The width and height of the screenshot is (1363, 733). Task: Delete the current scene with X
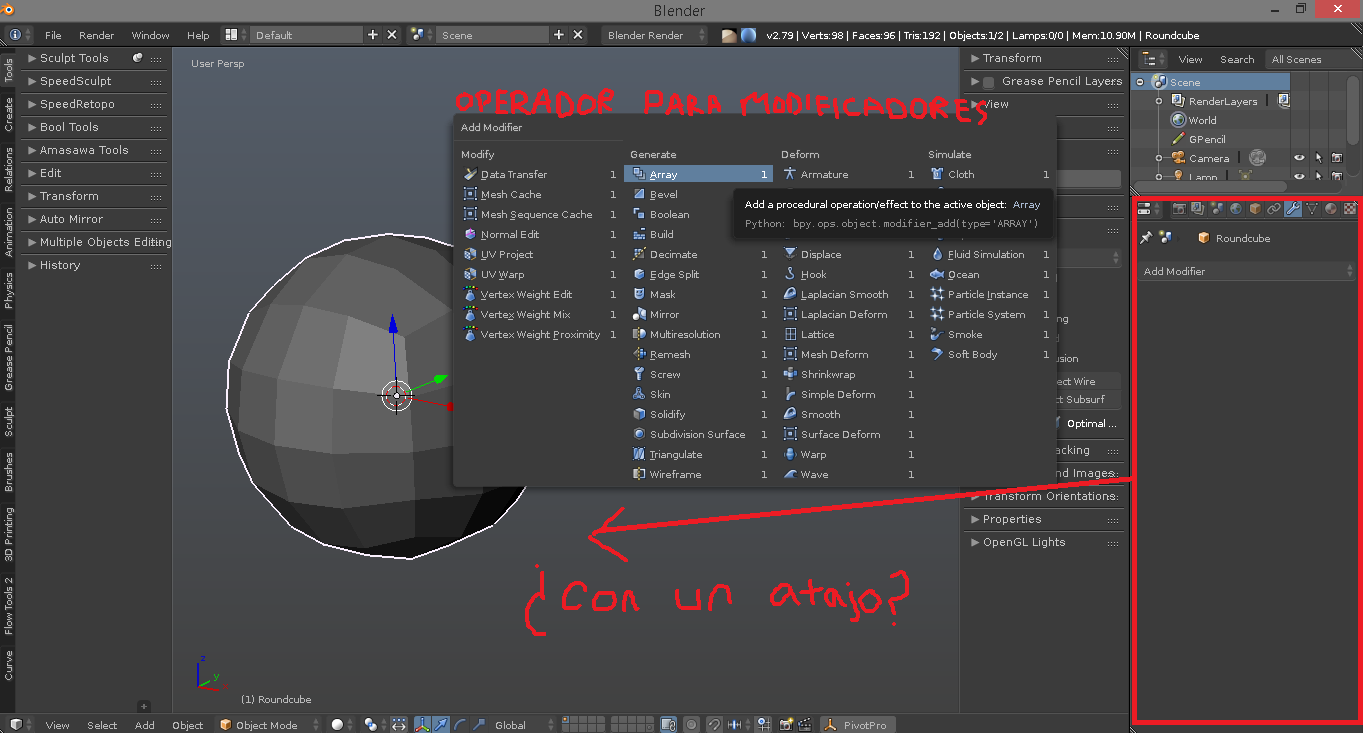(578, 35)
